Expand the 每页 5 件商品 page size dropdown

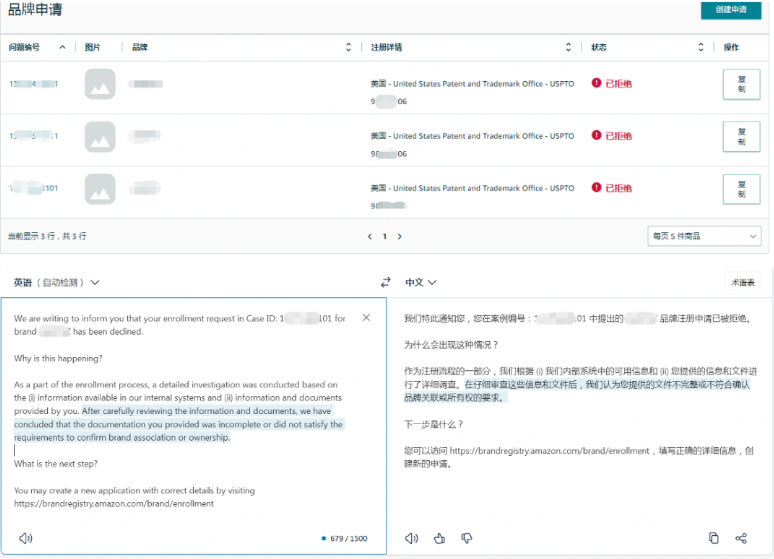(x=704, y=236)
